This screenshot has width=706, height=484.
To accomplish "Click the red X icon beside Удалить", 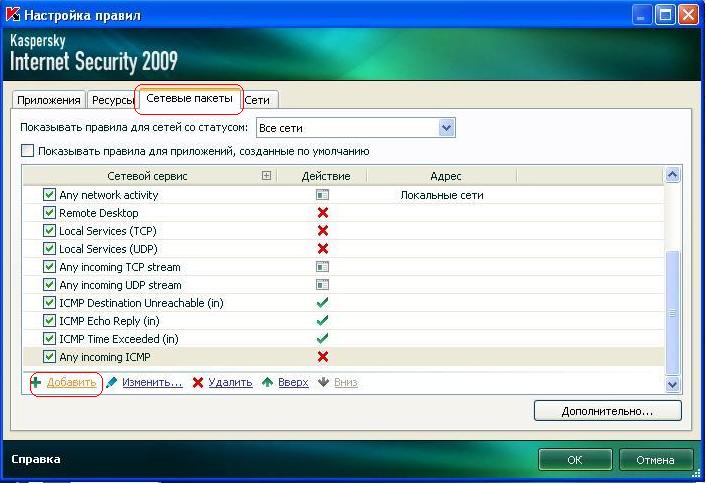I will coord(198,383).
